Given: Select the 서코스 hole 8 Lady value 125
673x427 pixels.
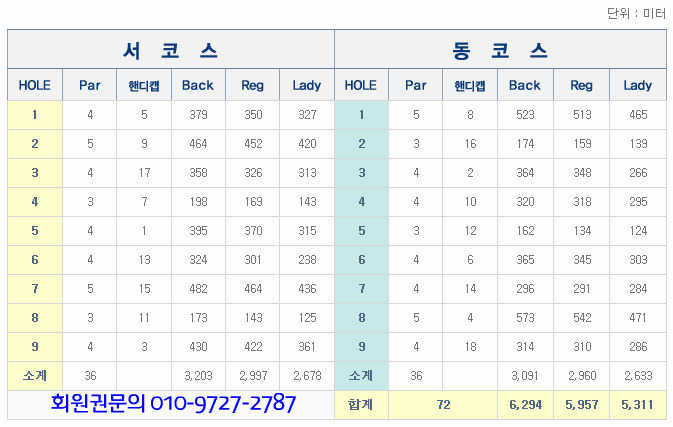Looking at the screenshot, I should point(307,318).
